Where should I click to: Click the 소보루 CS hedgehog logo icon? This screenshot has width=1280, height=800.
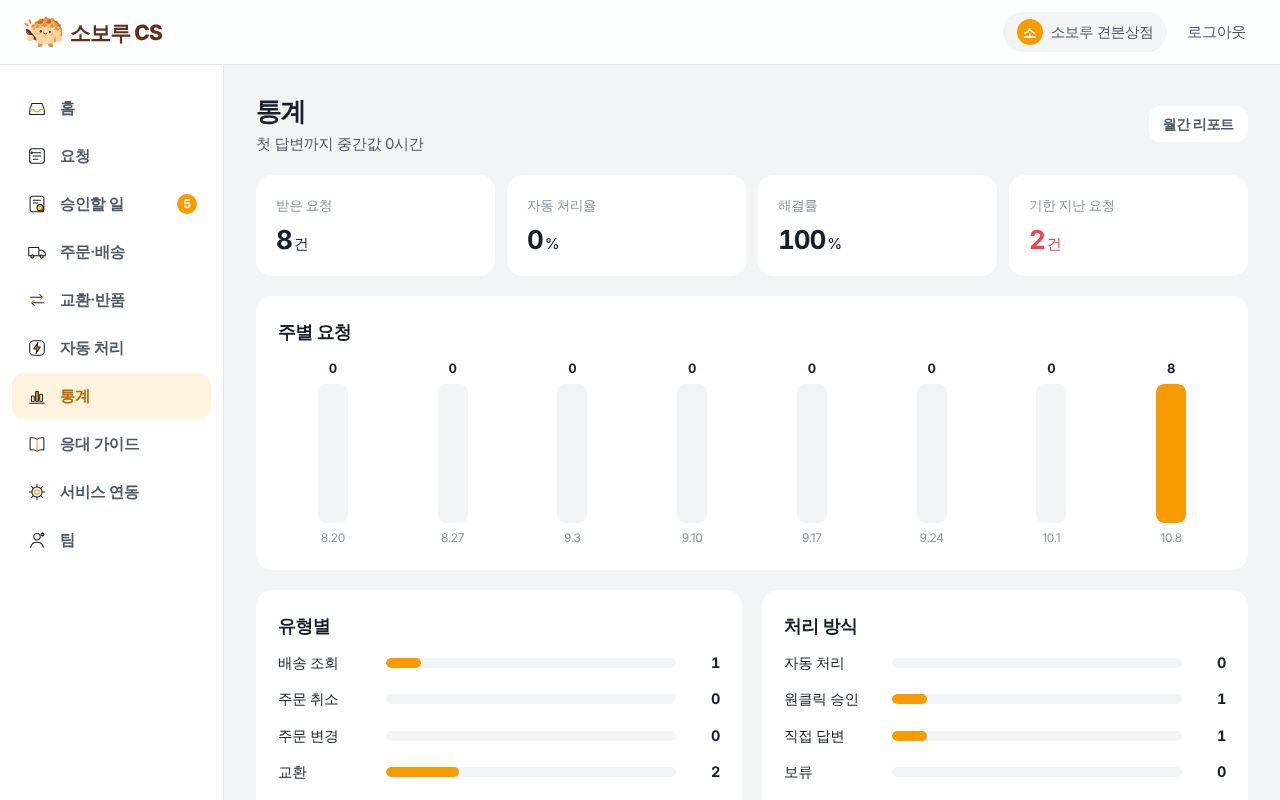pyautogui.click(x=44, y=32)
